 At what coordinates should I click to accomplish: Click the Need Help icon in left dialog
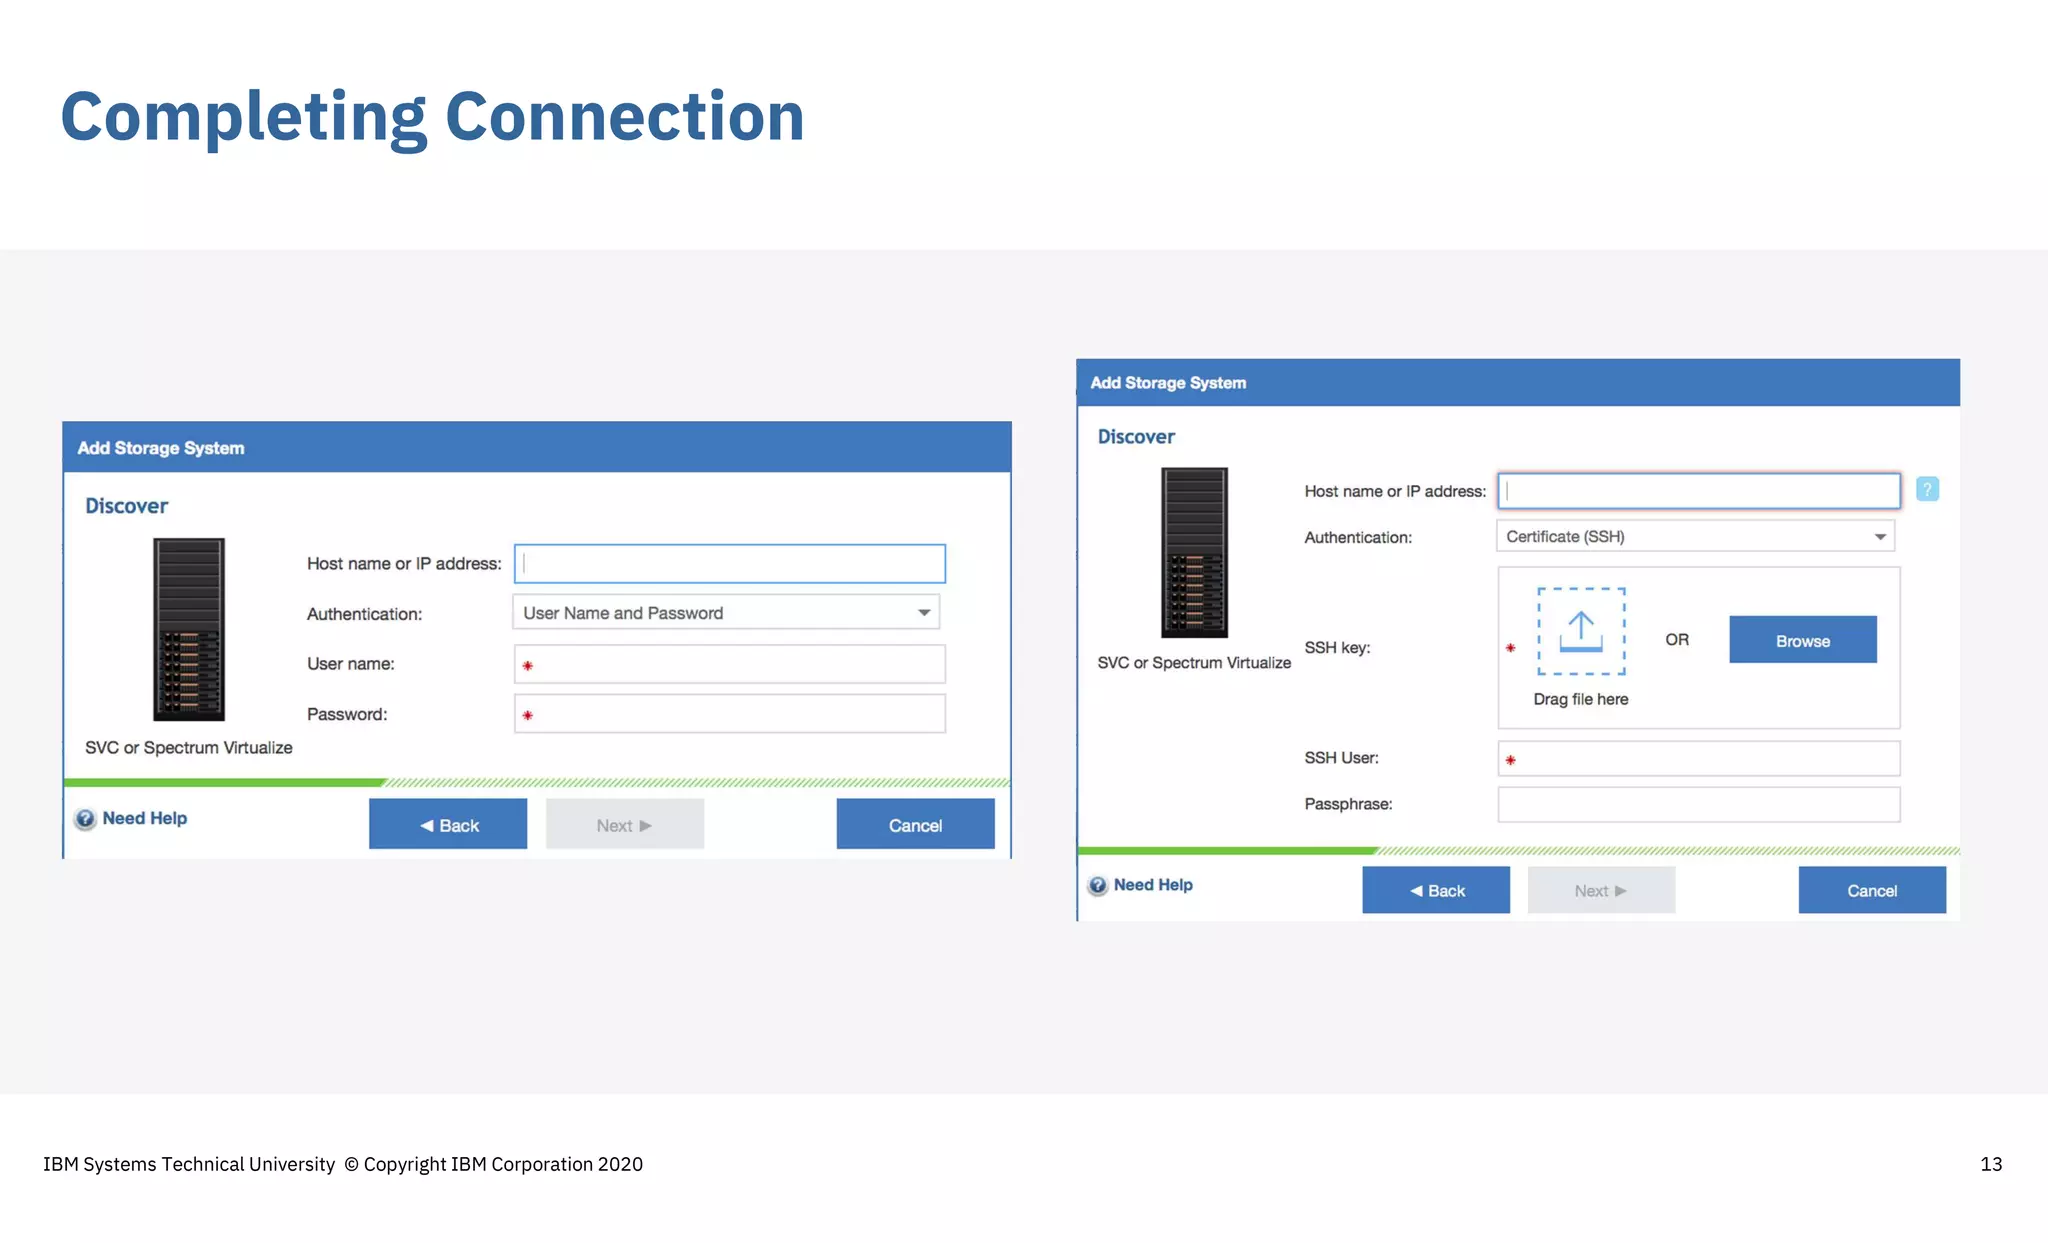click(85, 819)
